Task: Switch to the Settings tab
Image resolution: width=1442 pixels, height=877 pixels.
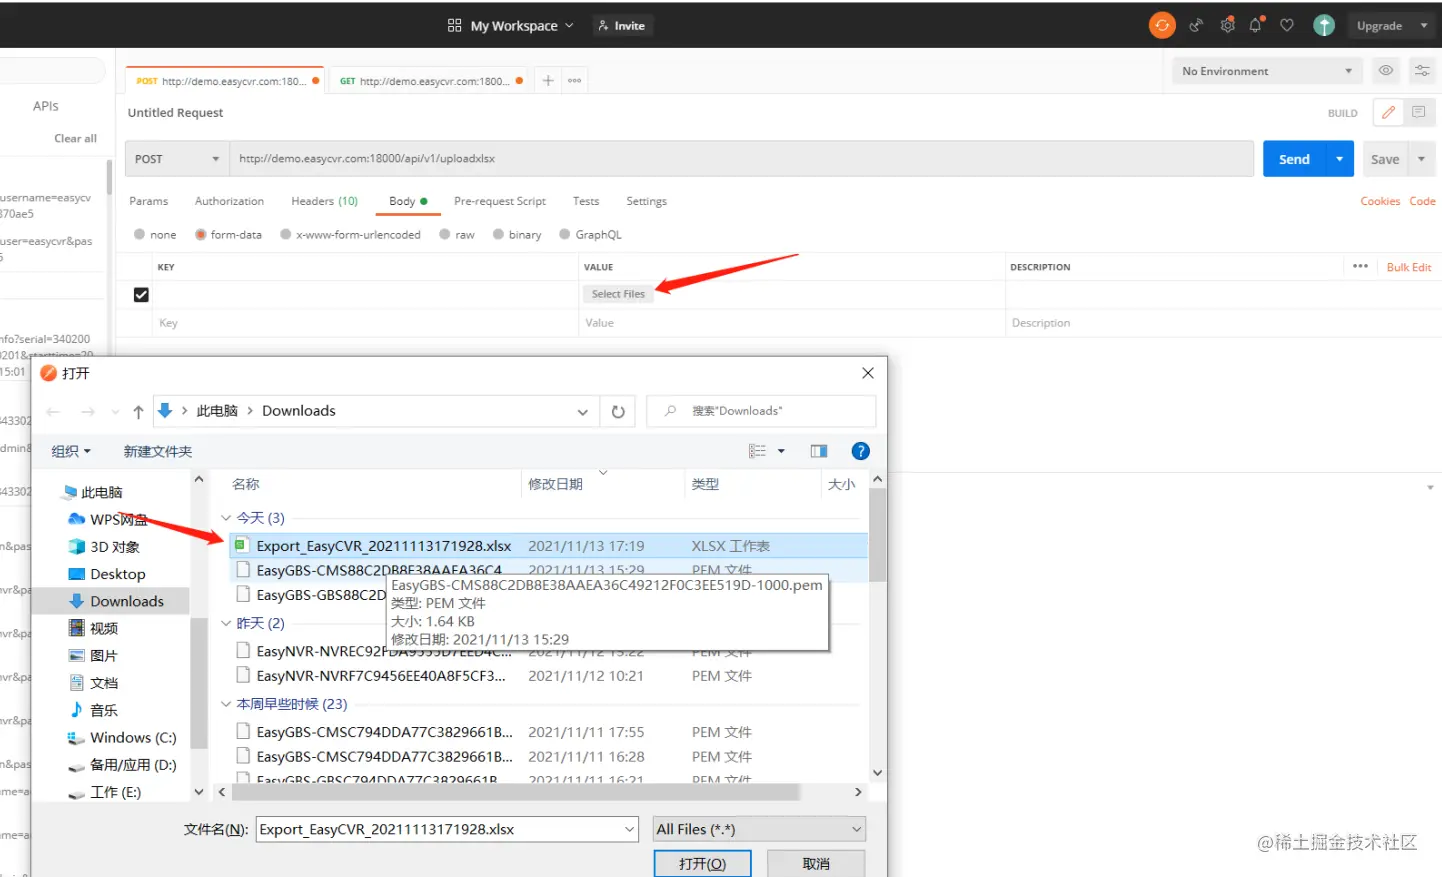Action: tap(646, 201)
